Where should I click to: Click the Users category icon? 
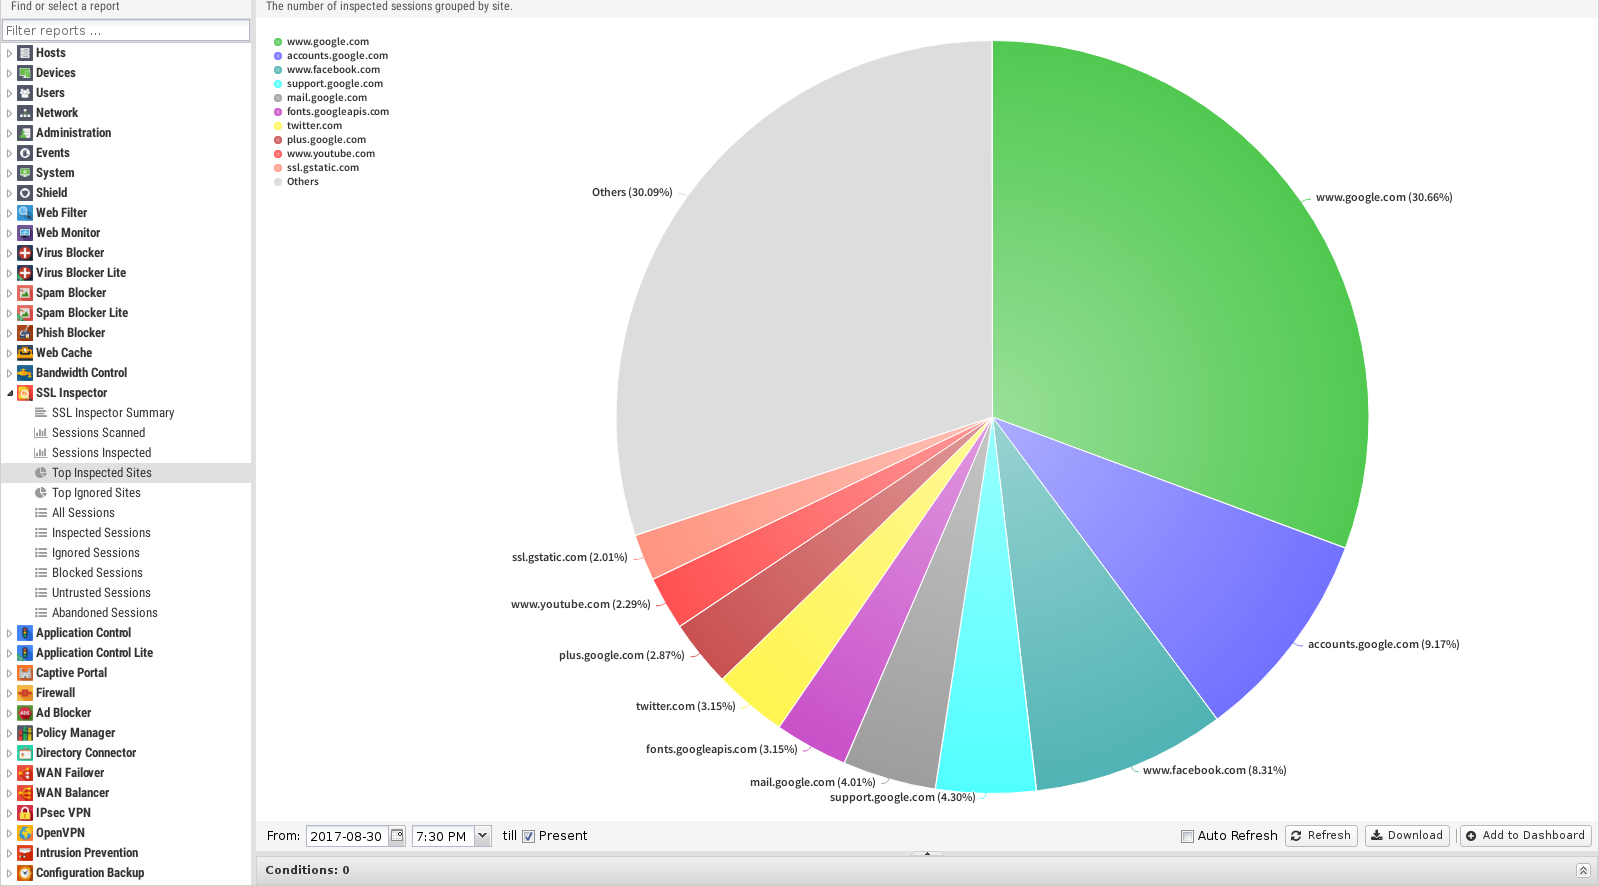click(25, 93)
